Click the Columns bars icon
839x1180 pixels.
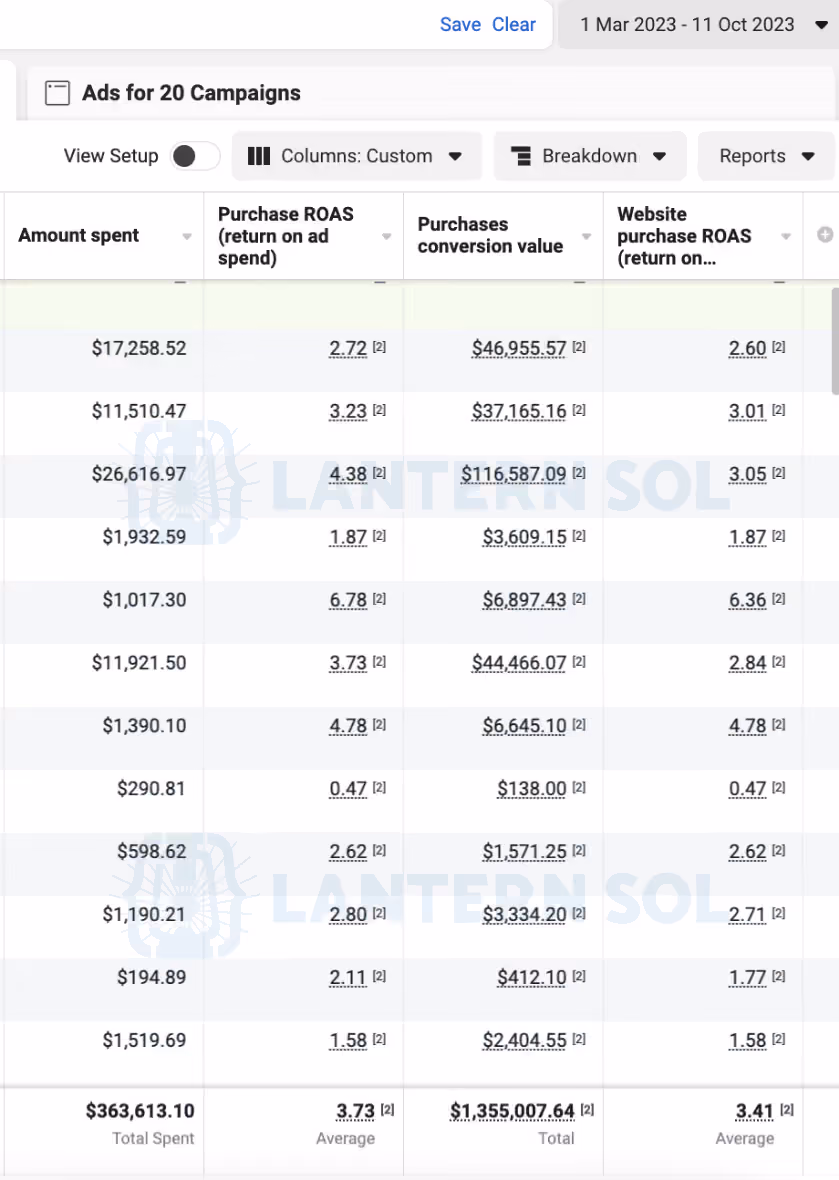click(x=259, y=156)
